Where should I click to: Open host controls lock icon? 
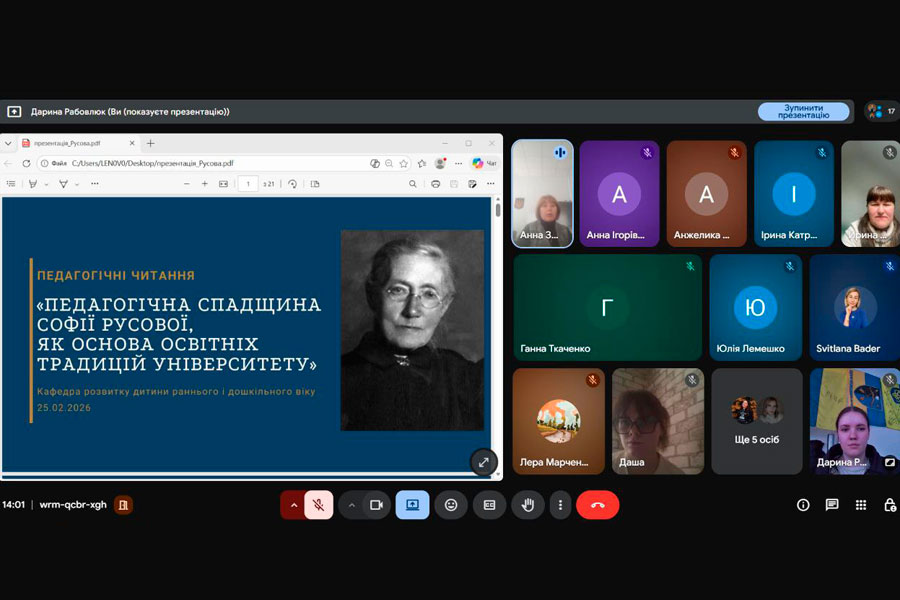(x=890, y=505)
